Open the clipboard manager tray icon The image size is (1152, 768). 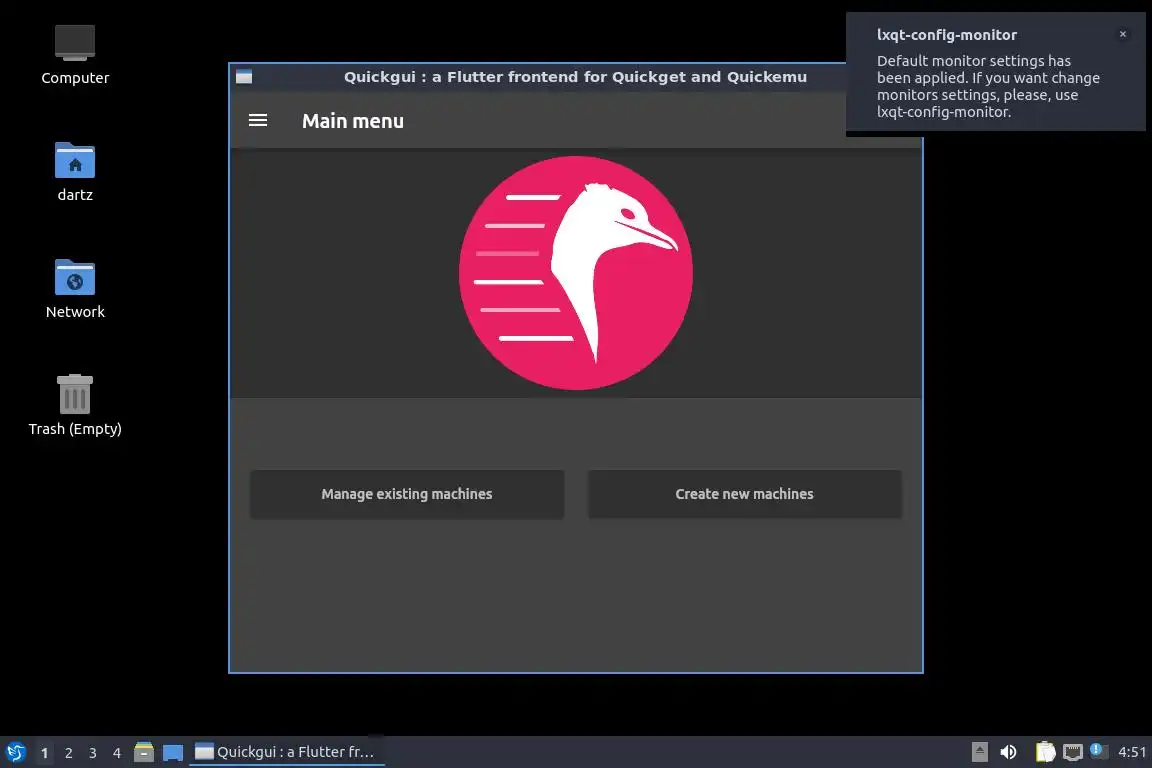point(1045,752)
